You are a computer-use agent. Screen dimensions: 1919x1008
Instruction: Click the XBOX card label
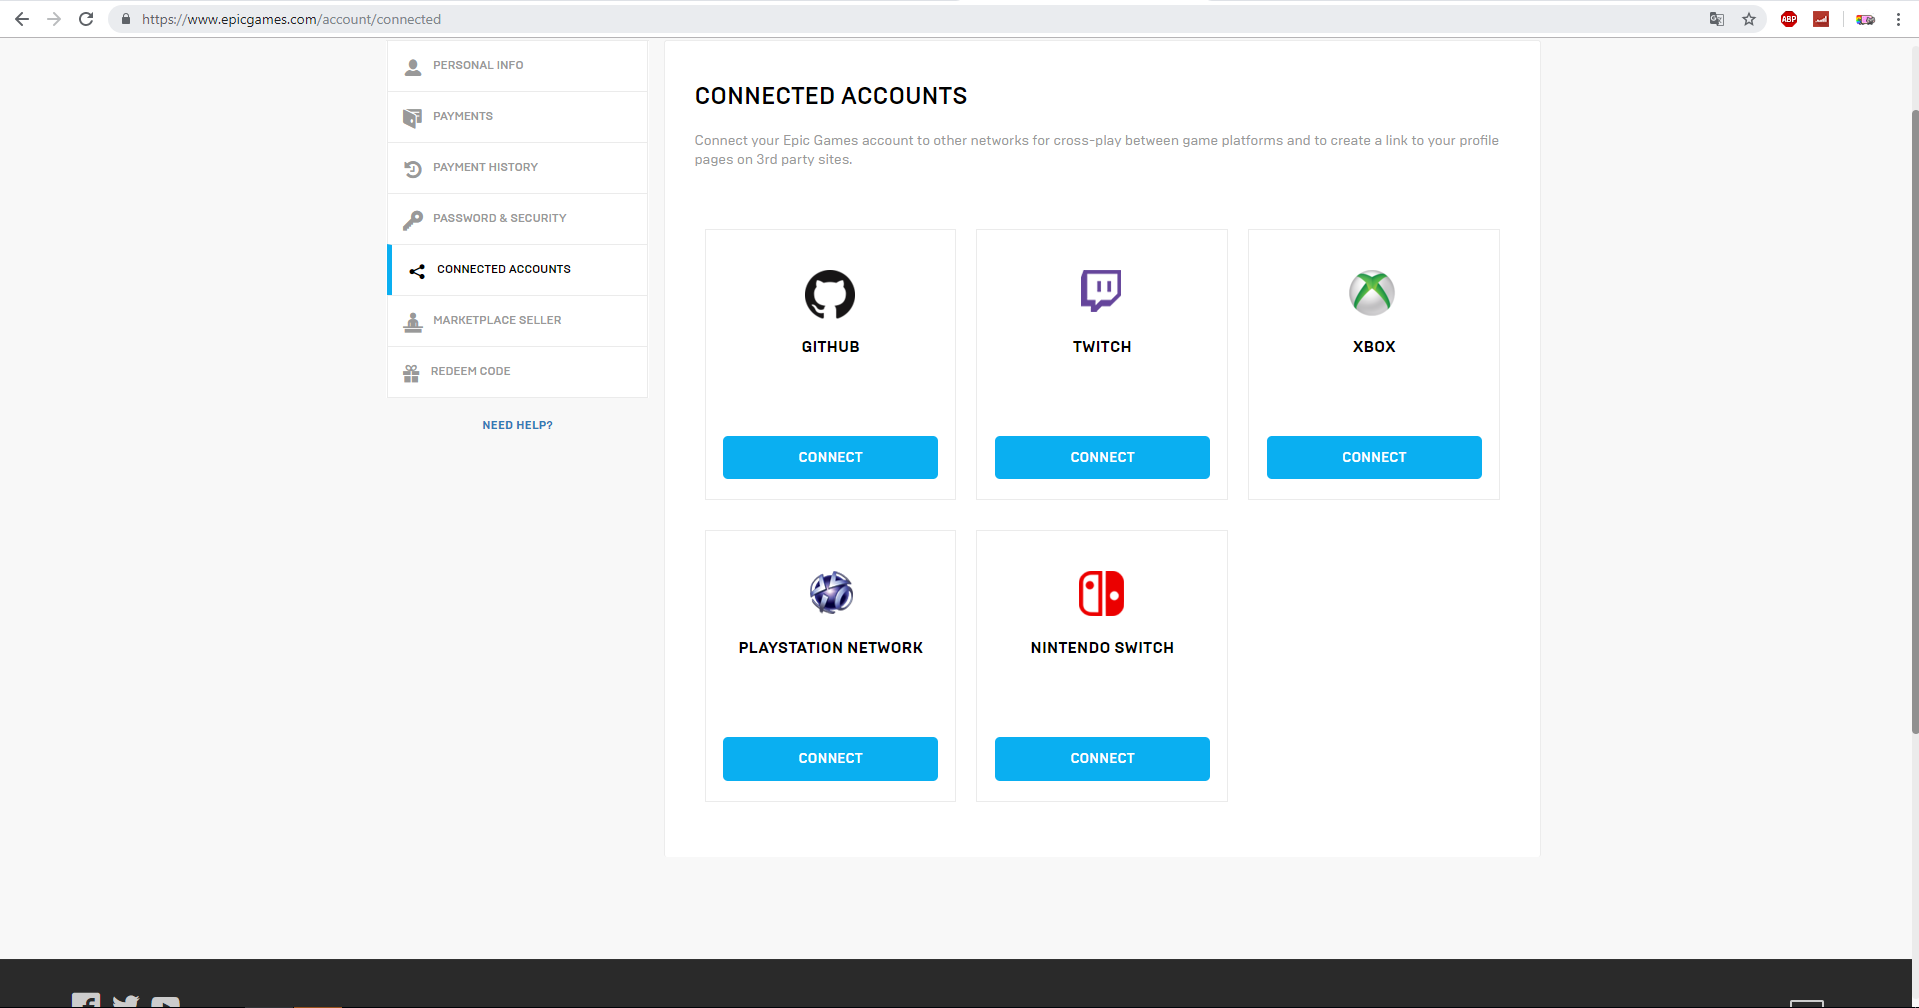pyautogui.click(x=1374, y=347)
